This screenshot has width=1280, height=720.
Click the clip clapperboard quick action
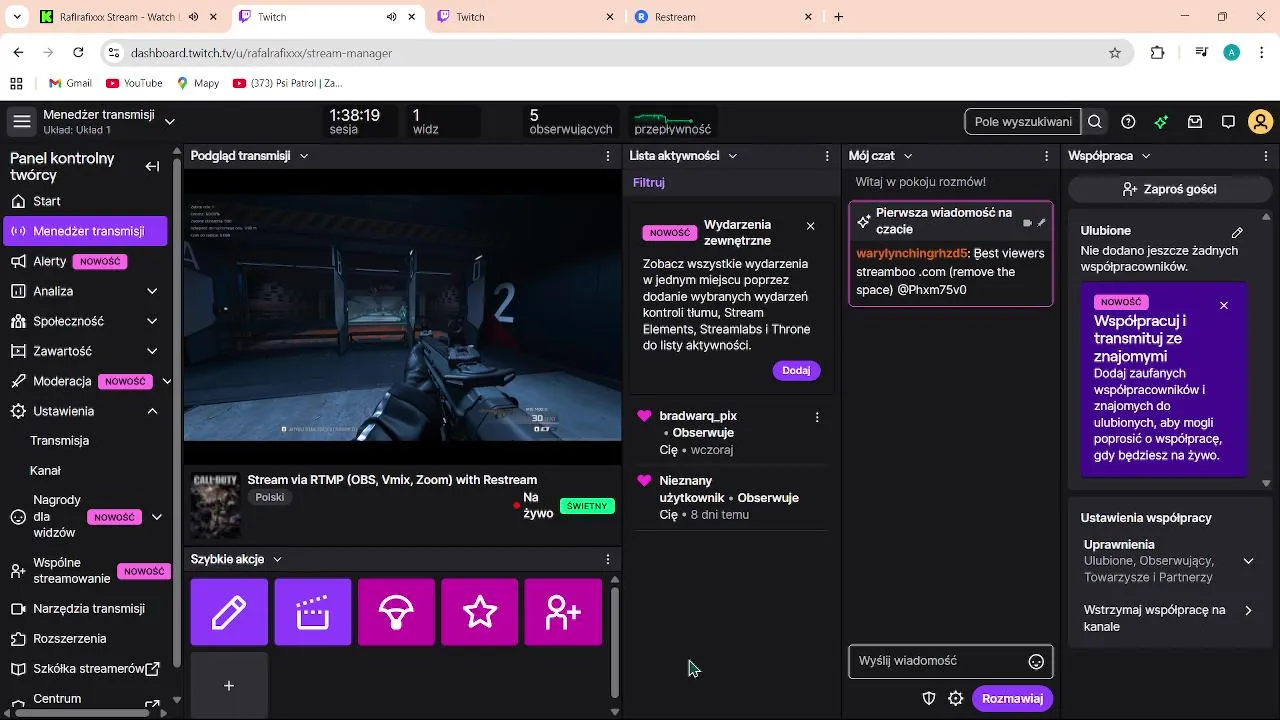point(313,612)
